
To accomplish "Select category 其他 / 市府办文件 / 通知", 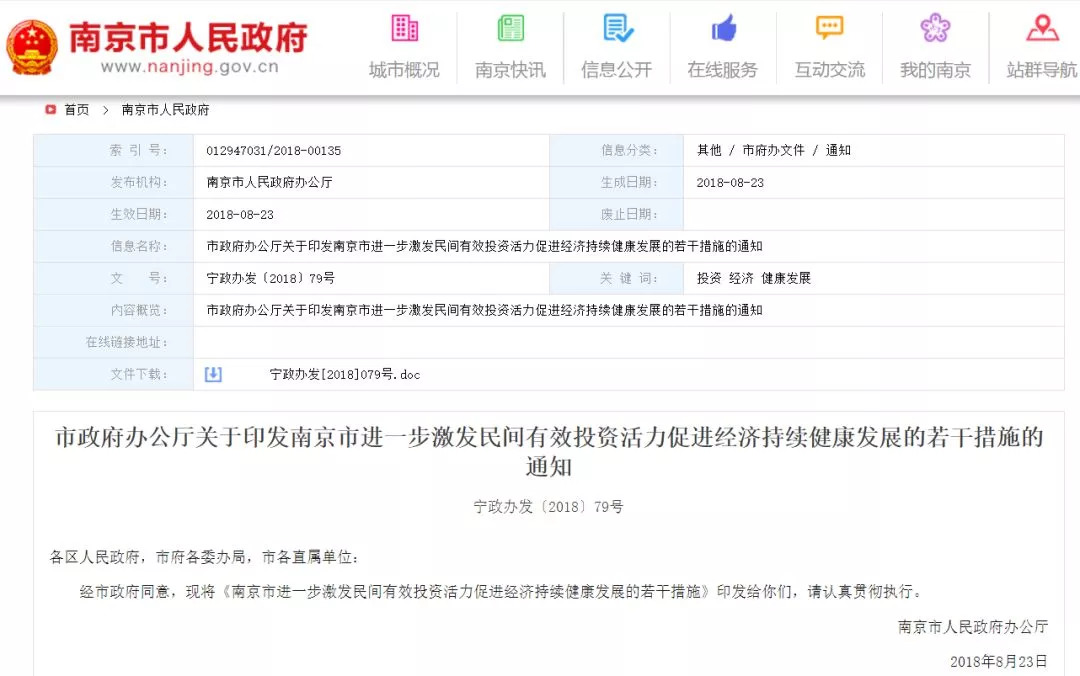I will (773, 150).
